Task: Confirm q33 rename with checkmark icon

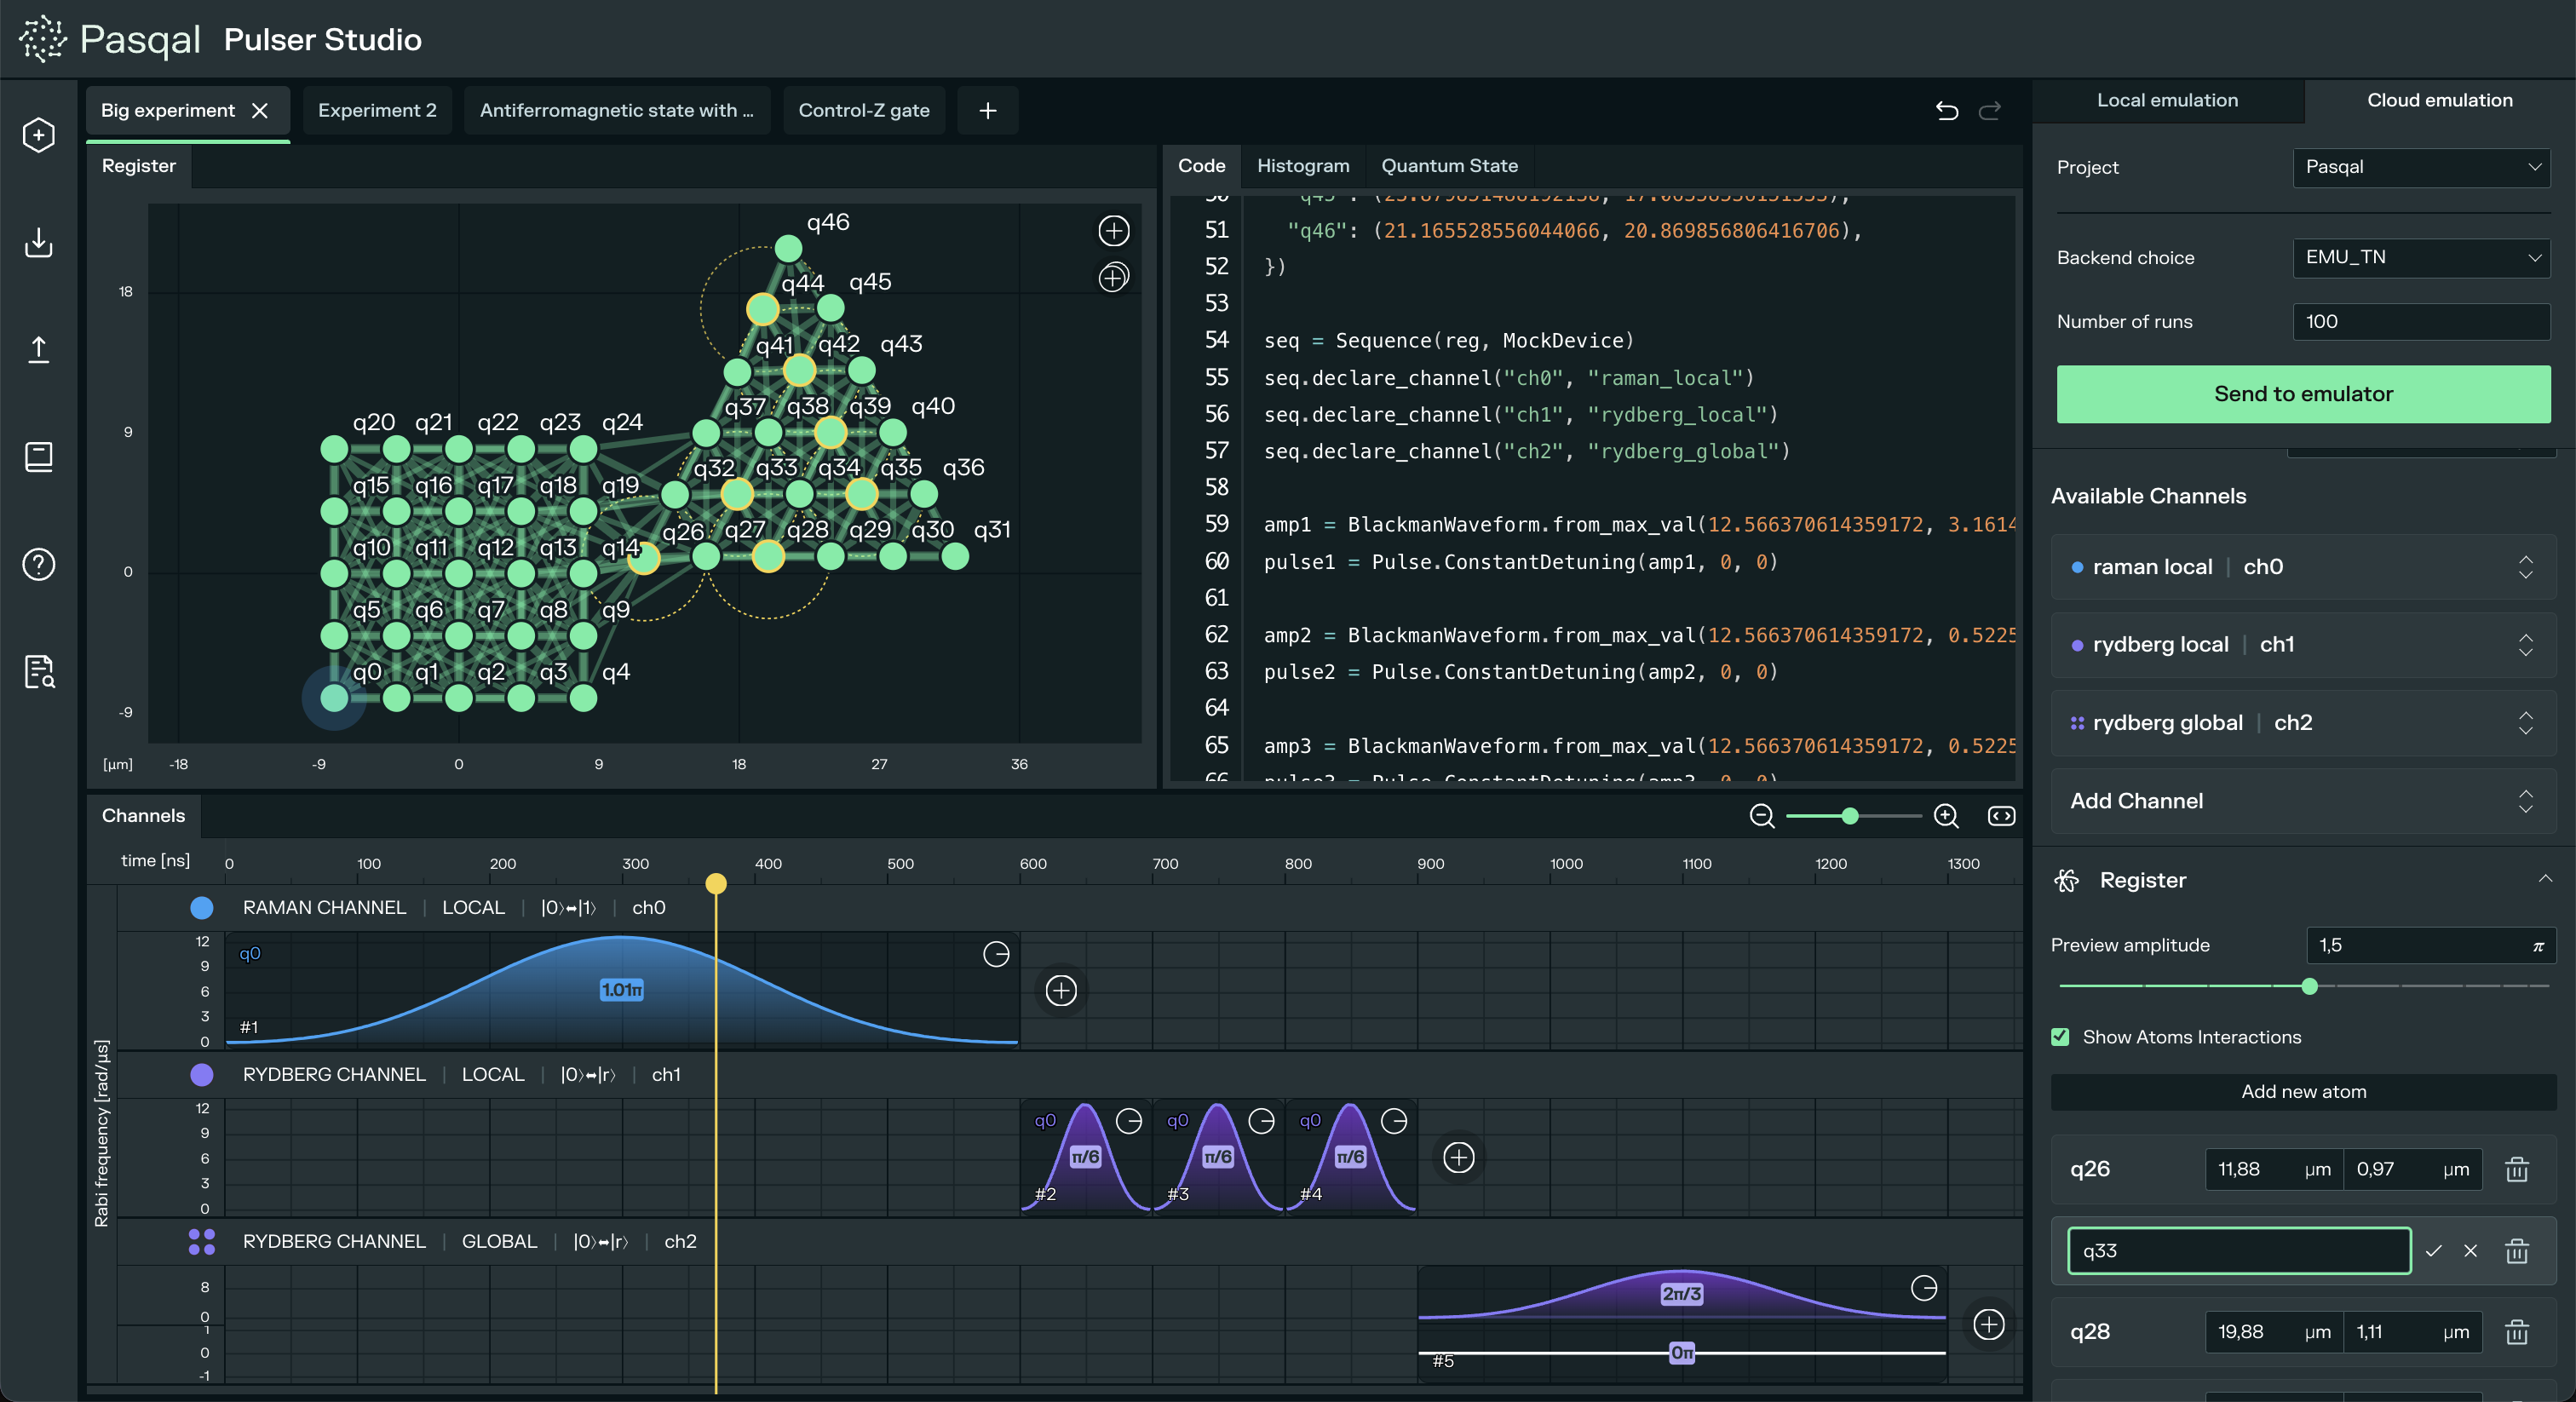Action: click(2434, 1251)
